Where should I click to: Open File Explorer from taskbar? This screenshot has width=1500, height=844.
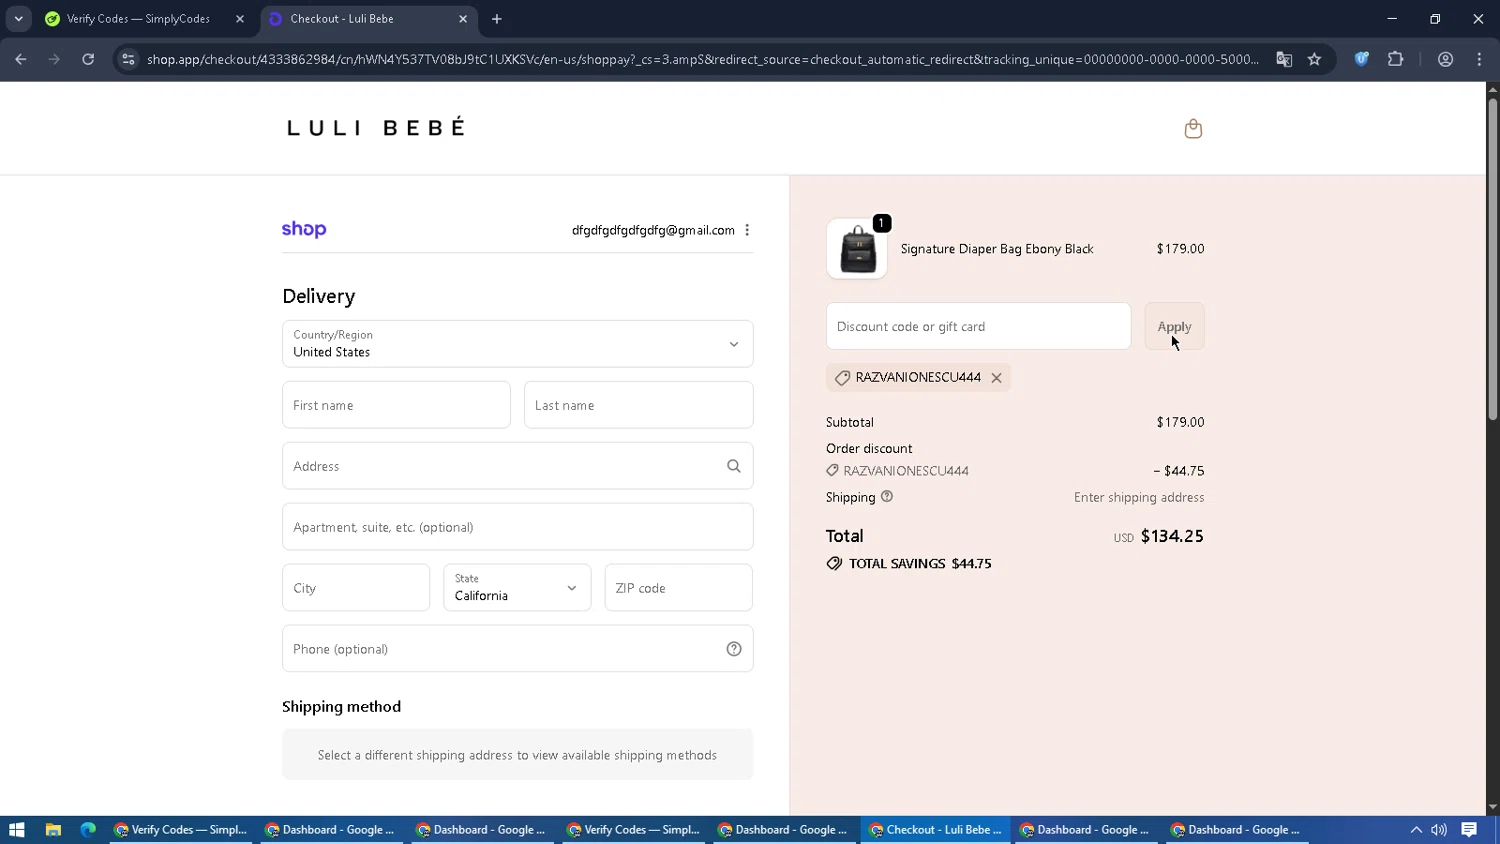tap(53, 830)
